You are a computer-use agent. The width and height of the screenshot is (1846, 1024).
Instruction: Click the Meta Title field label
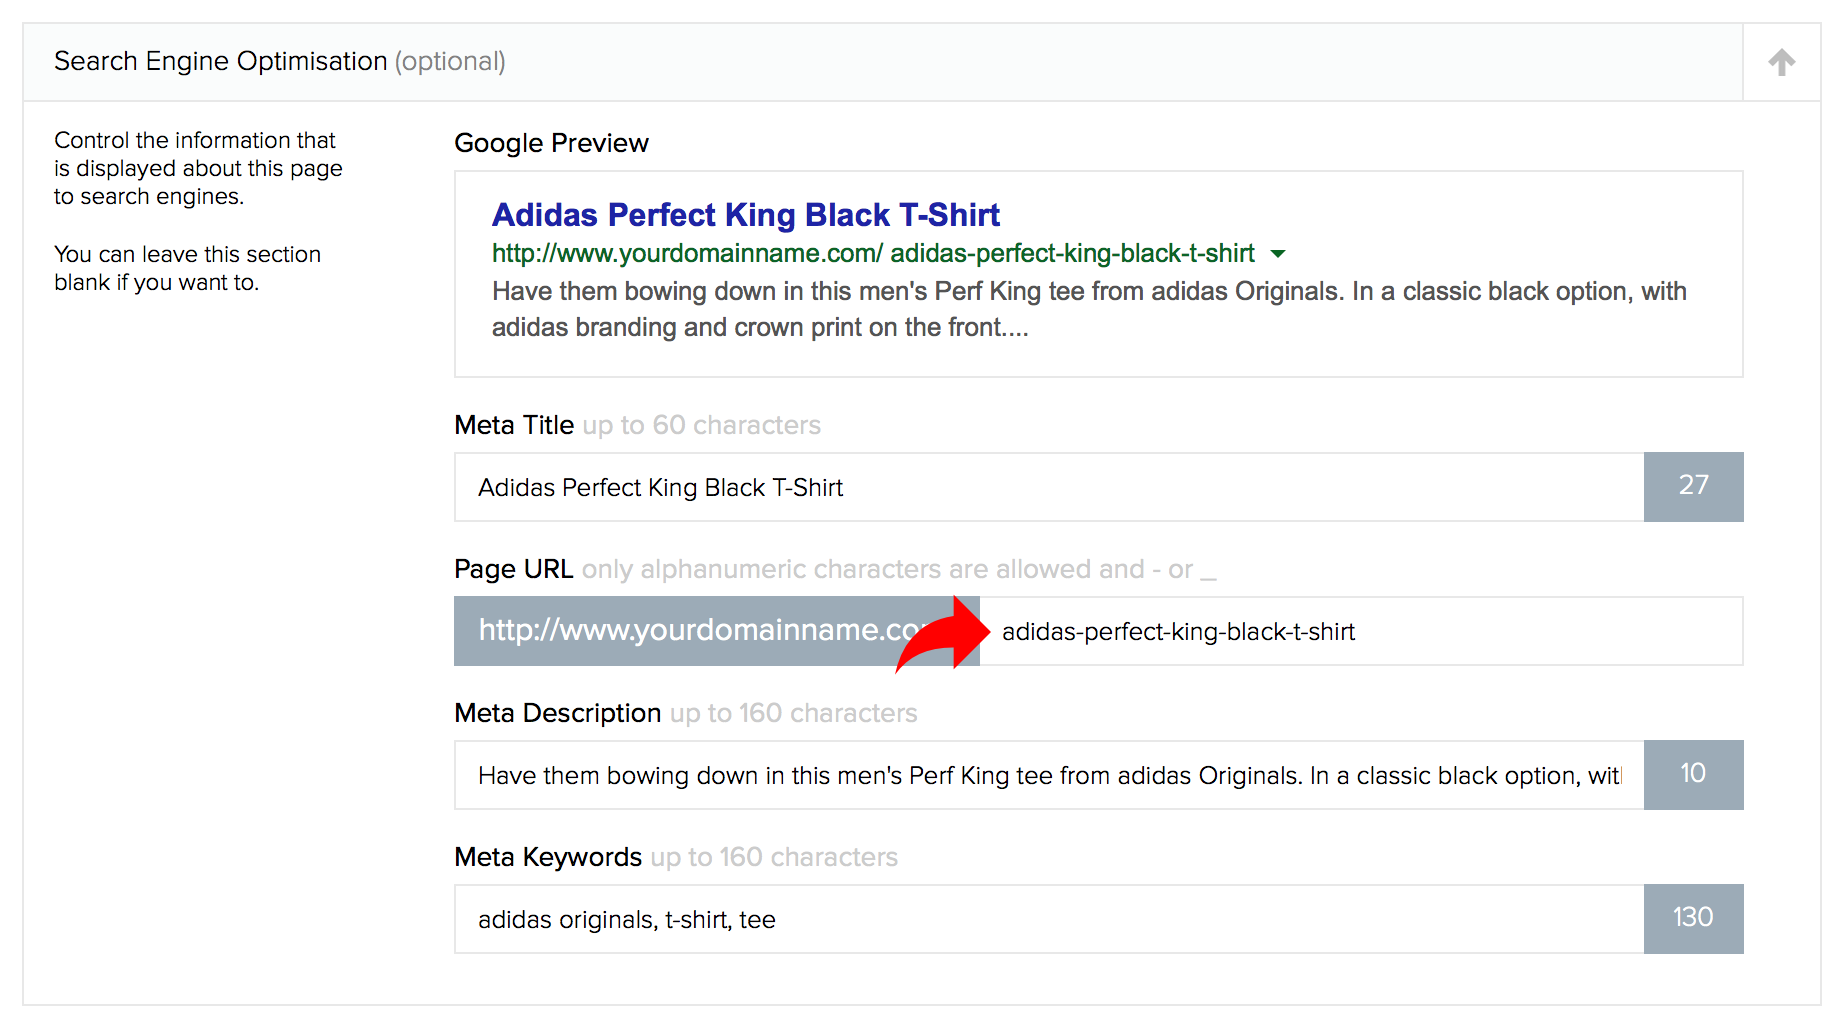(x=514, y=425)
